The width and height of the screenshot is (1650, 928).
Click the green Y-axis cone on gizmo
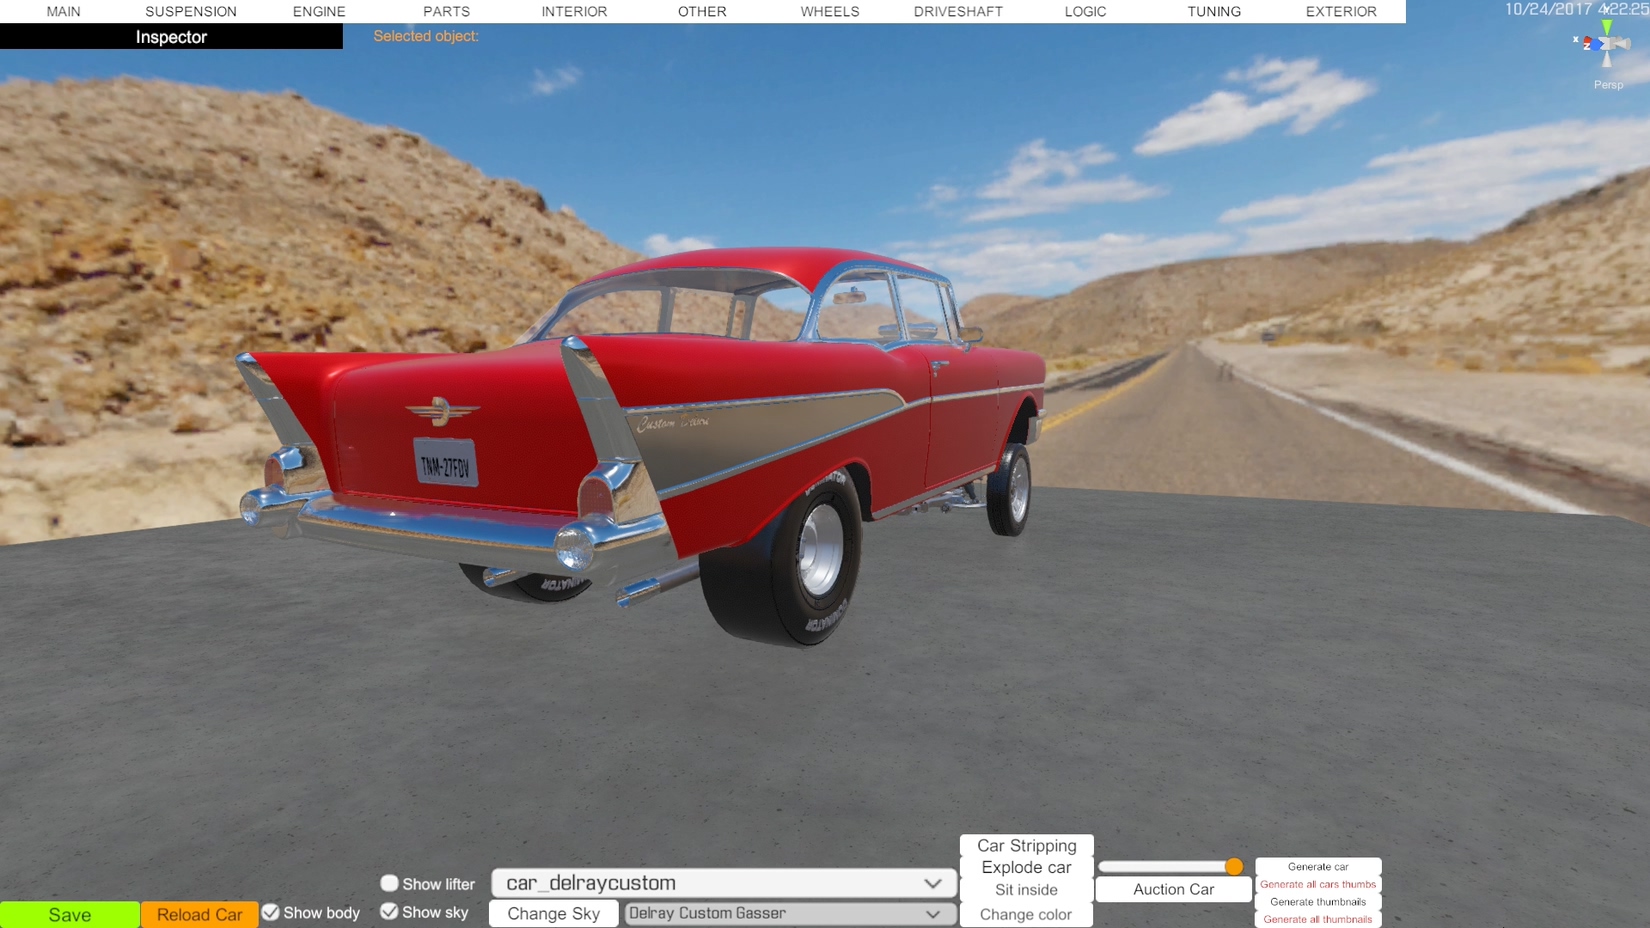coord(1606,27)
